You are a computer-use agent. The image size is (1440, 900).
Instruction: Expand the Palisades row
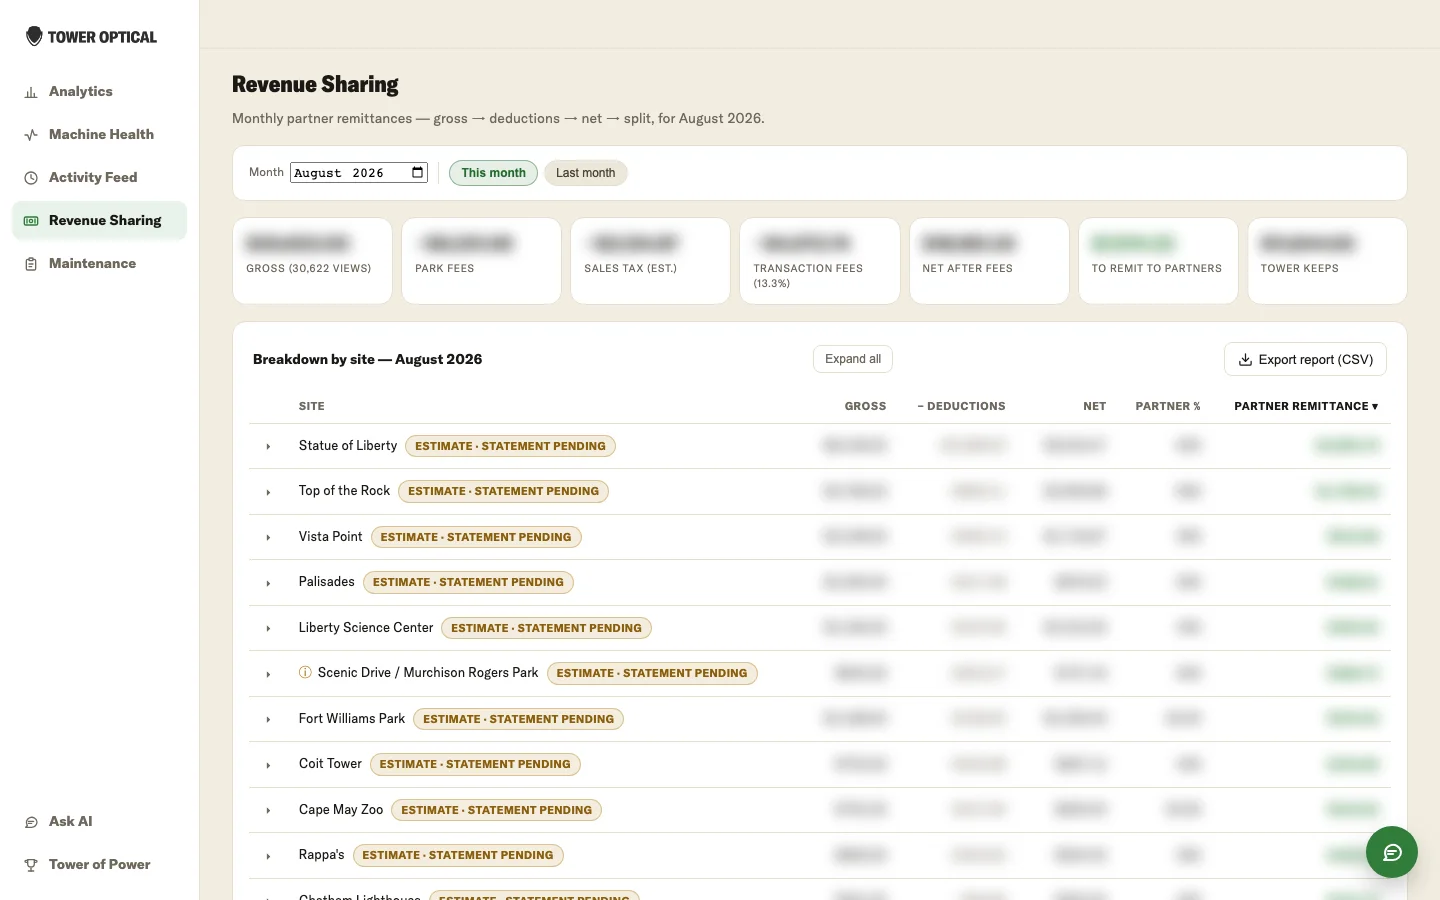point(268,583)
